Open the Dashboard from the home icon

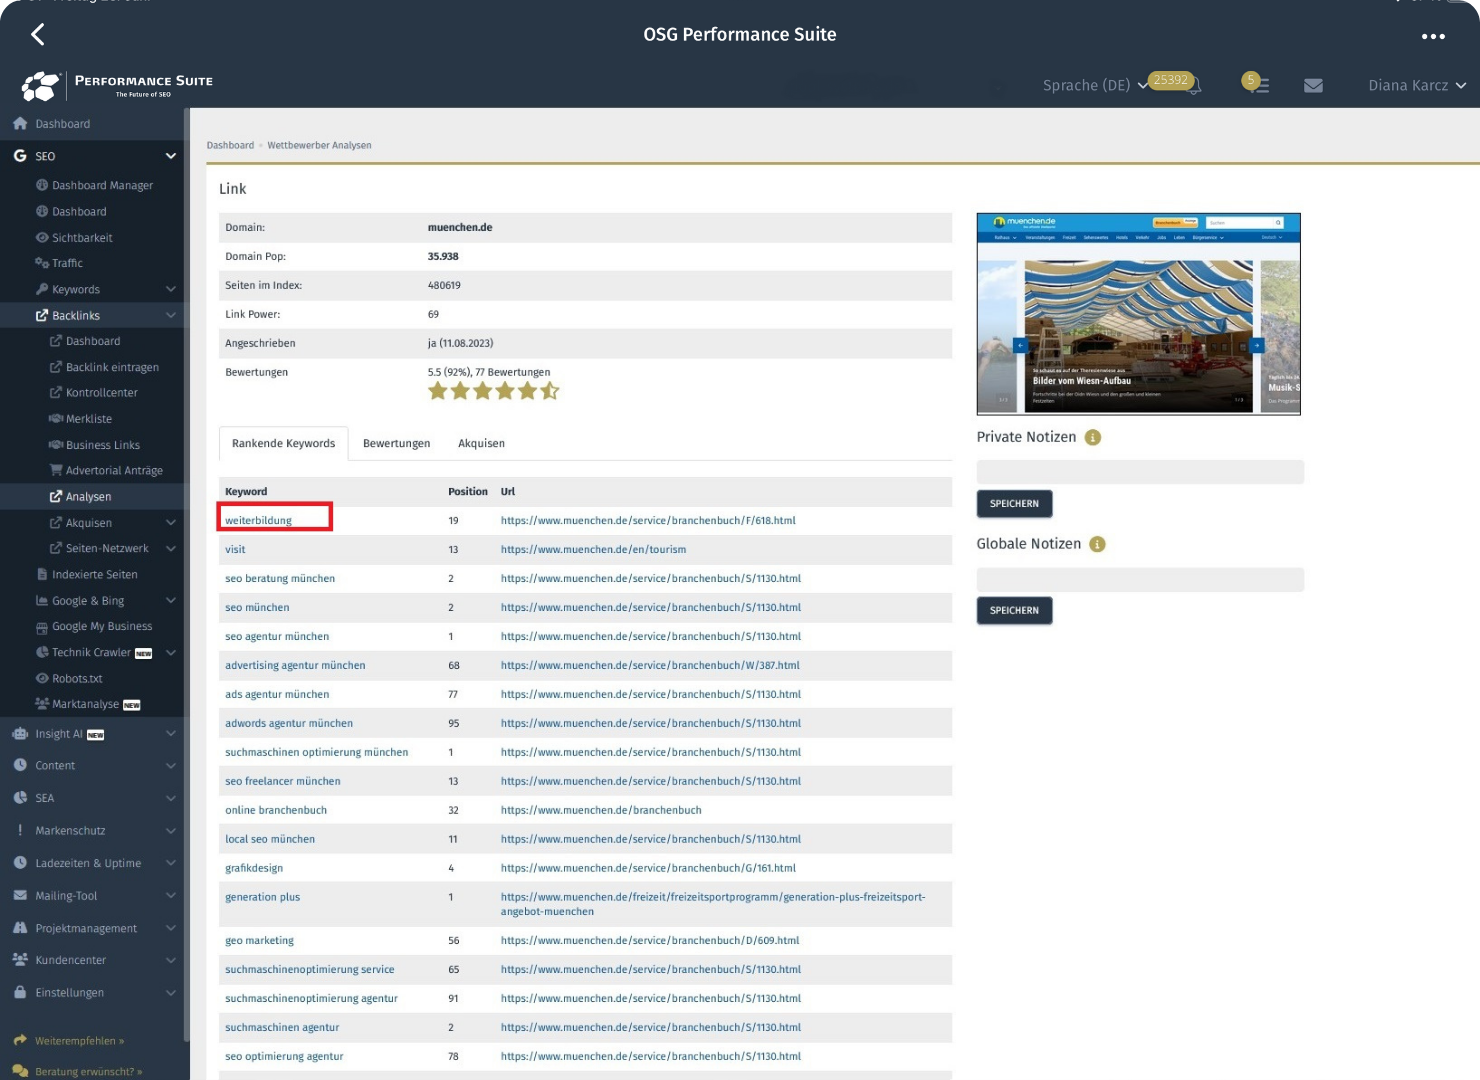point(18,123)
